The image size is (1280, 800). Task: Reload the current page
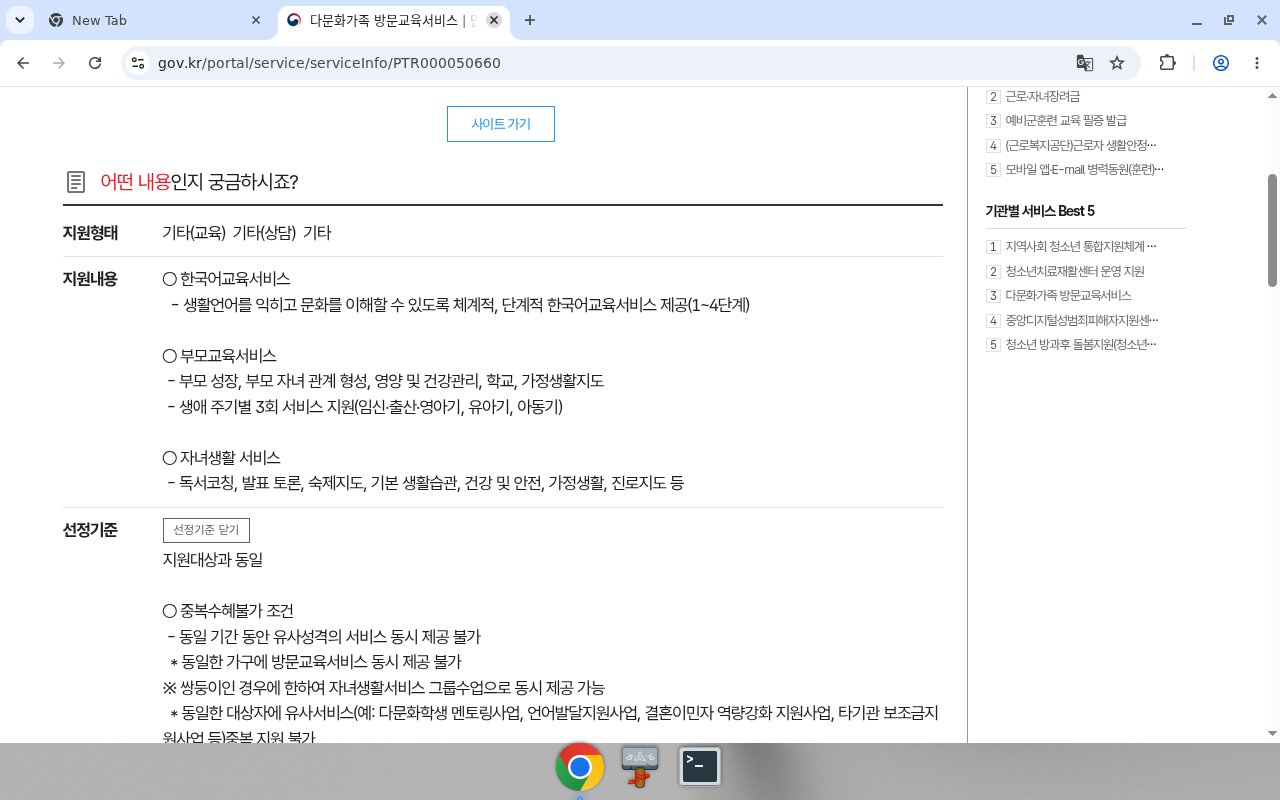pos(95,63)
